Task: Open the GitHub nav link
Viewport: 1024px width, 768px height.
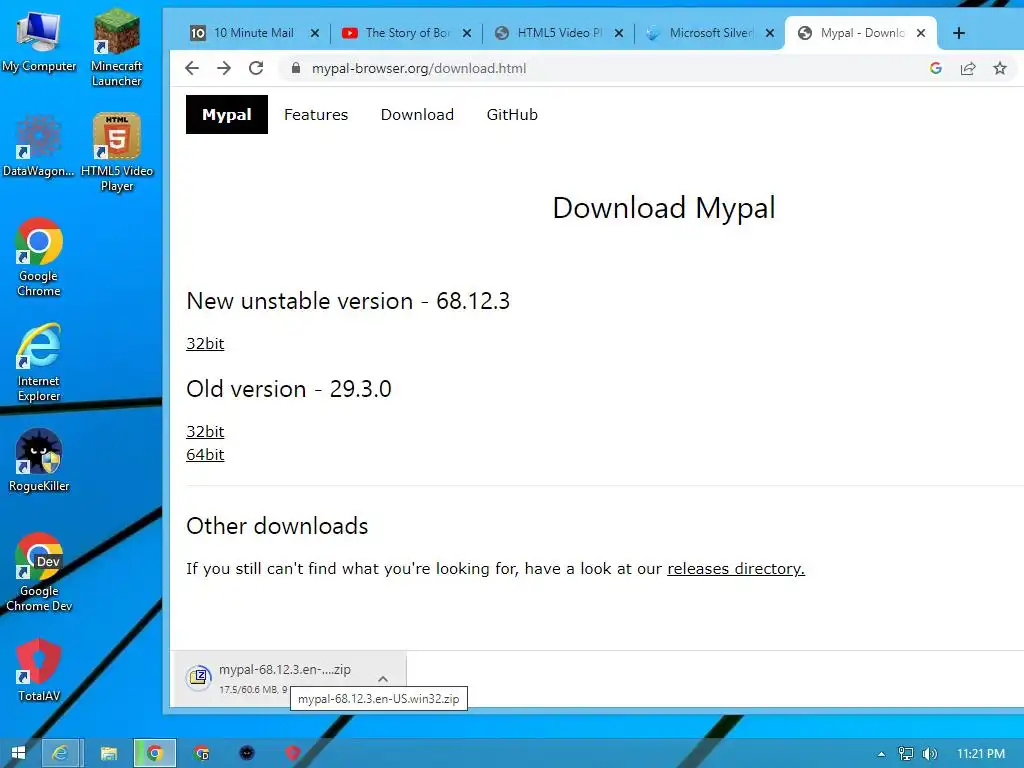Action: pyautogui.click(x=512, y=114)
